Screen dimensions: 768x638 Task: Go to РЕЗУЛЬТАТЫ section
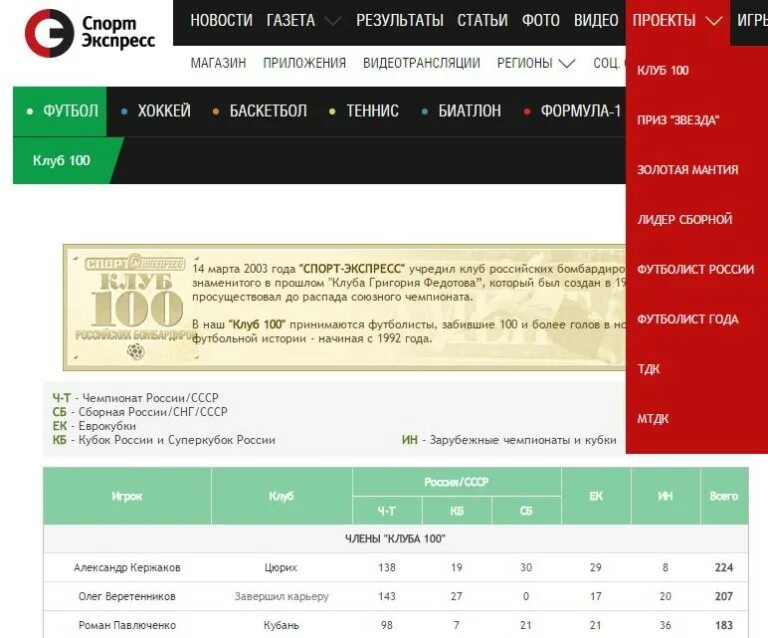tap(400, 21)
